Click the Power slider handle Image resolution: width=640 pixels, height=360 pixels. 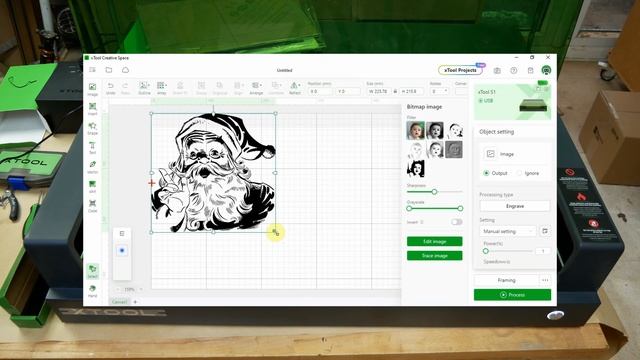click(486, 251)
